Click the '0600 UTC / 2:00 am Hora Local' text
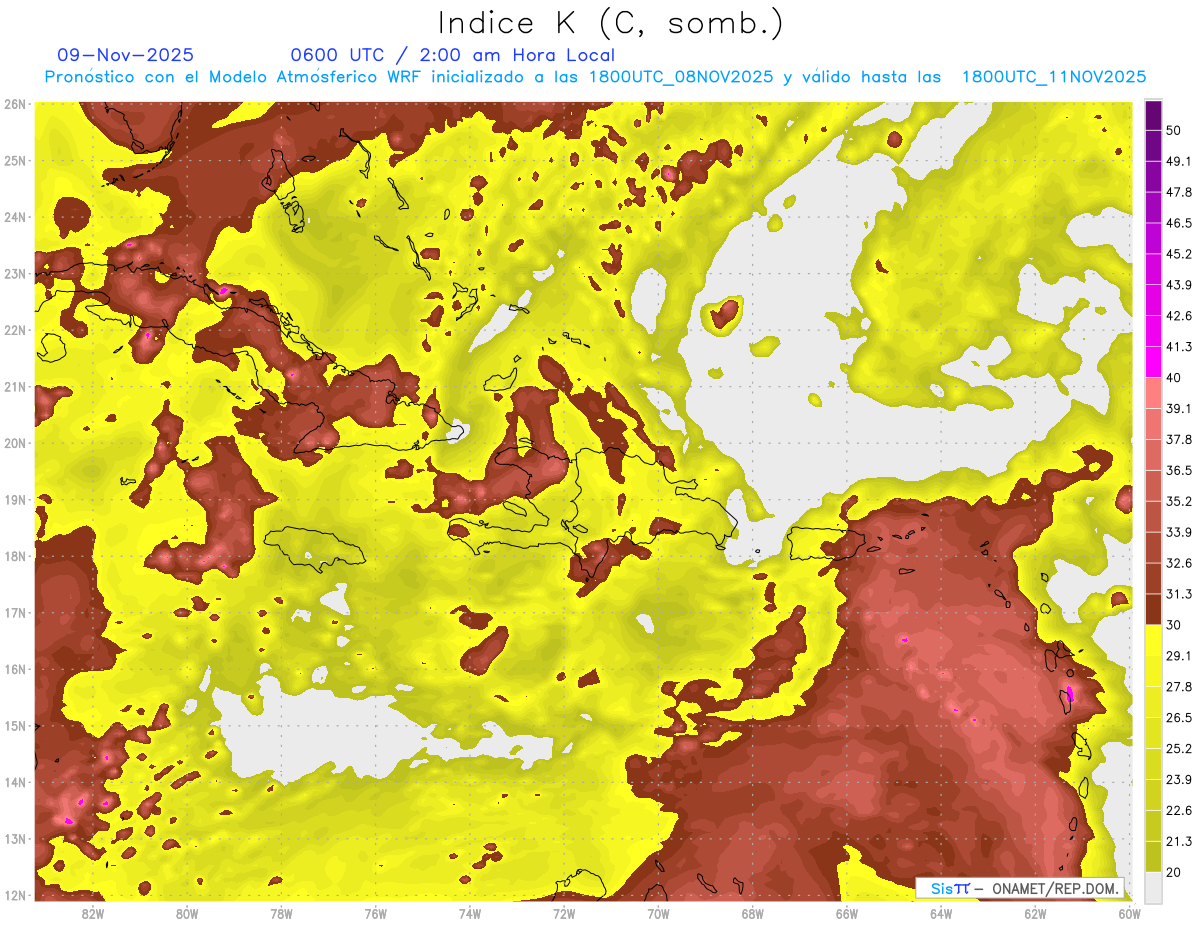 (452, 55)
